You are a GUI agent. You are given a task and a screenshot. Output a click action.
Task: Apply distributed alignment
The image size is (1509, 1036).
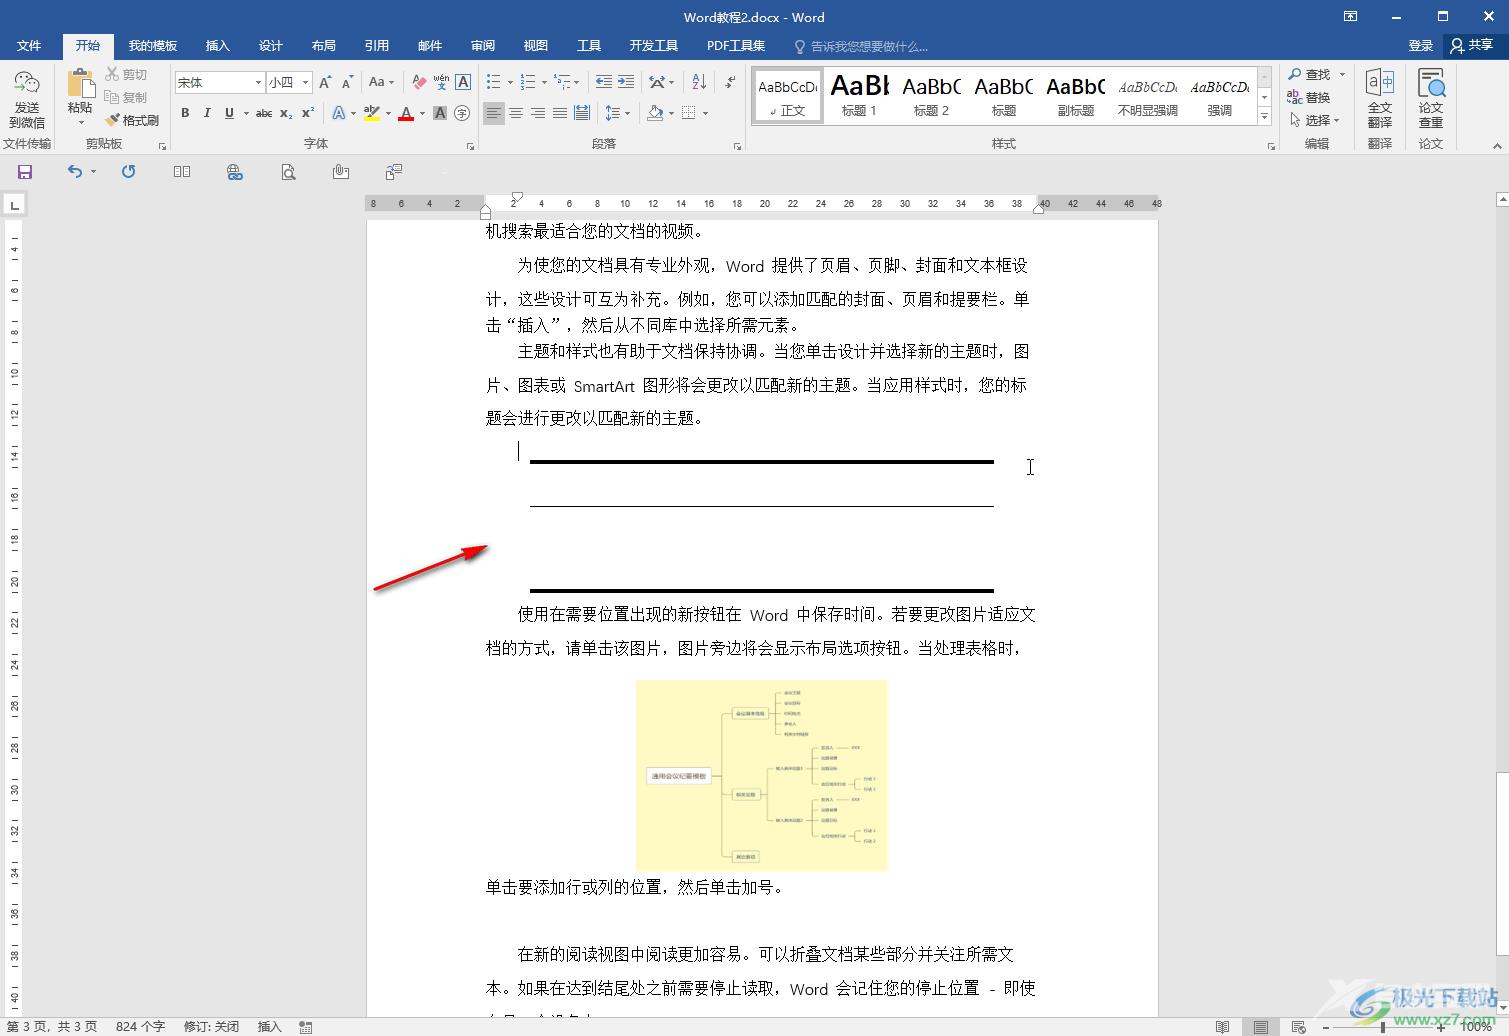click(582, 113)
